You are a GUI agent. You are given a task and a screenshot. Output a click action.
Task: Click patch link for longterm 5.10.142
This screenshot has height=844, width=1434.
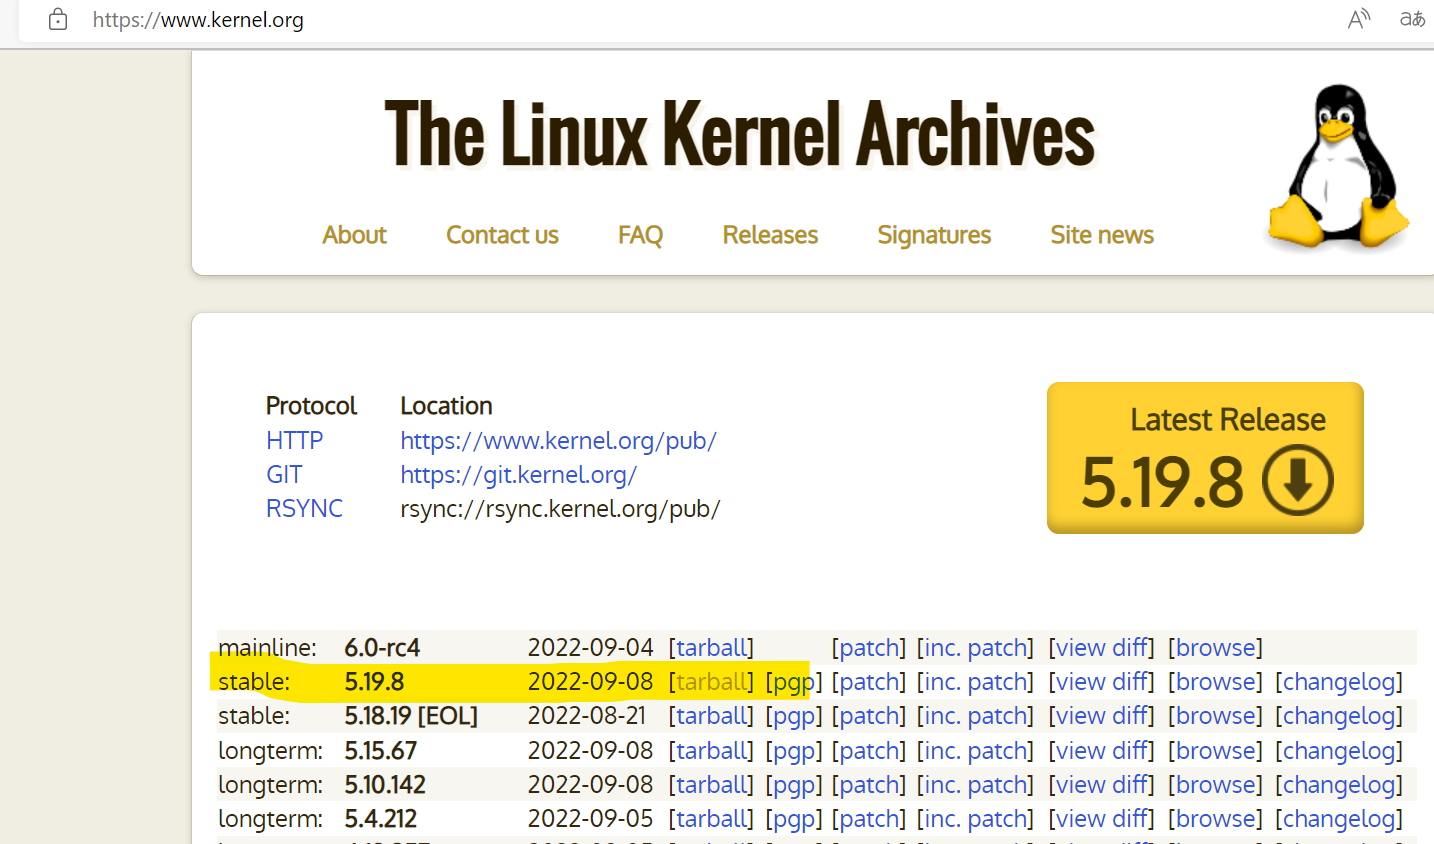[x=869, y=785]
